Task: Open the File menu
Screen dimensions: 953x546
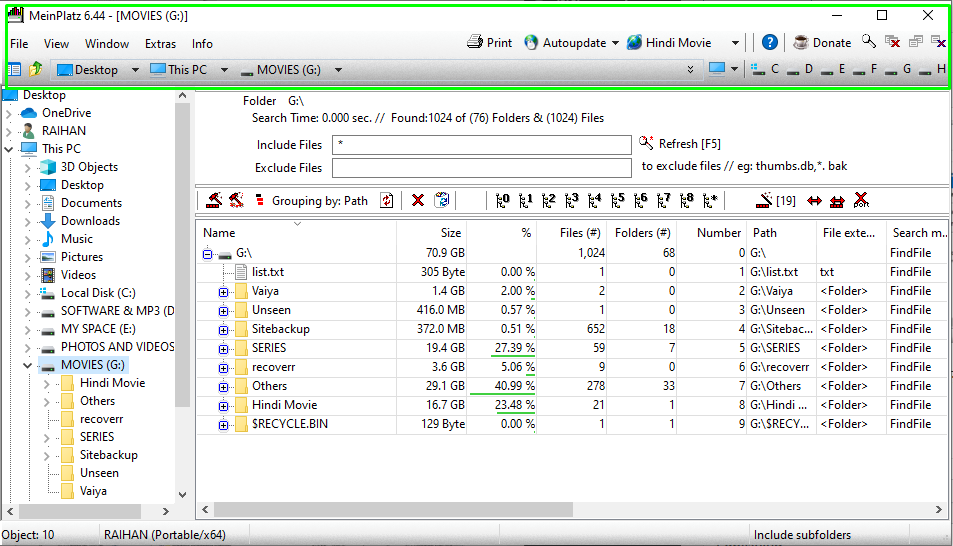Action: click(19, 44)
